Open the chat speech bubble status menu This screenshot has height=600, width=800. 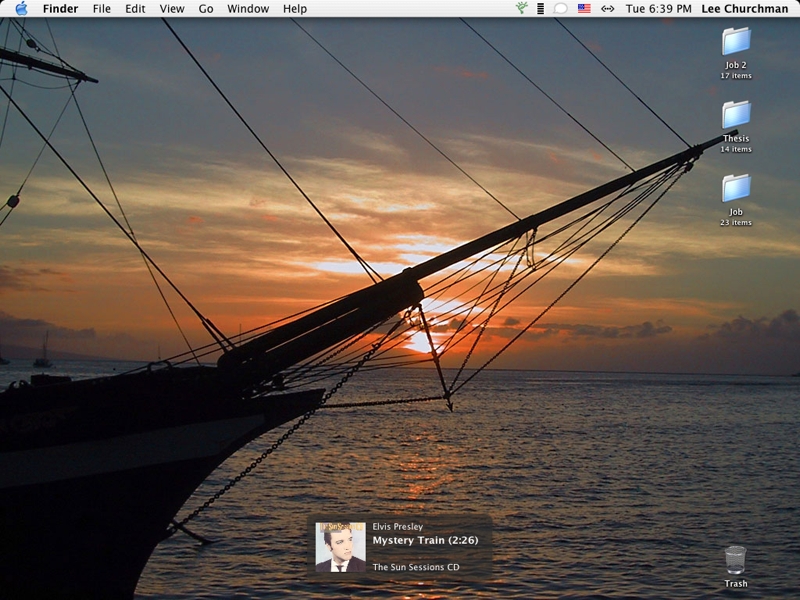(x=561, y=9)
